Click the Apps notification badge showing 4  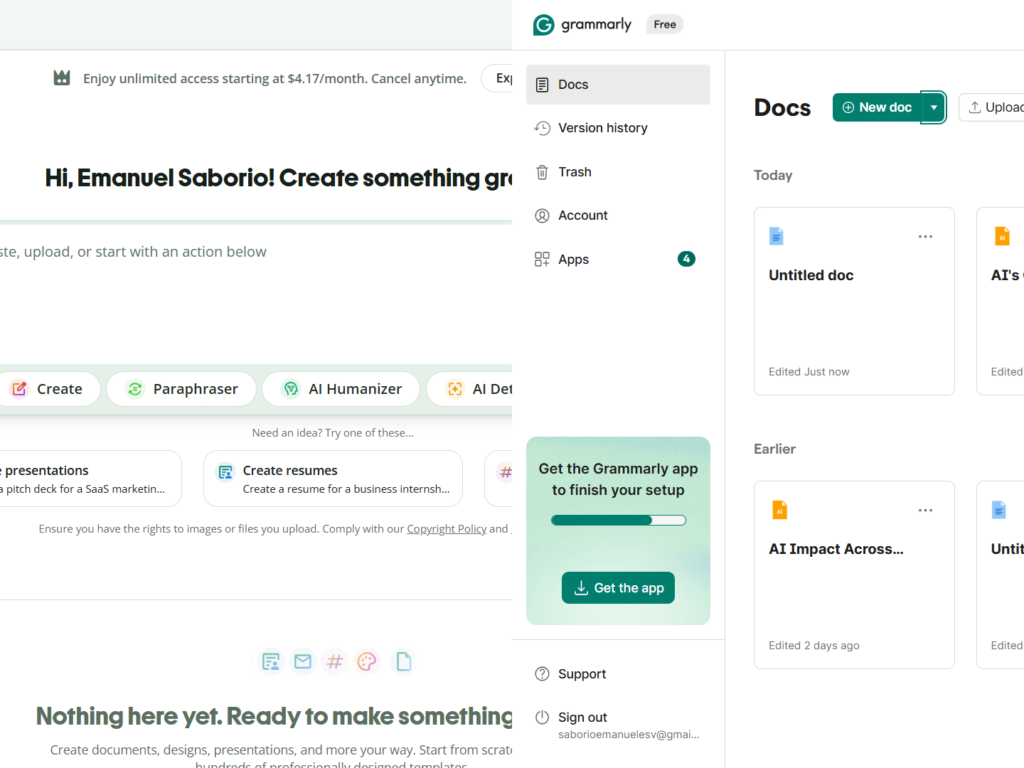pos(686,259)
